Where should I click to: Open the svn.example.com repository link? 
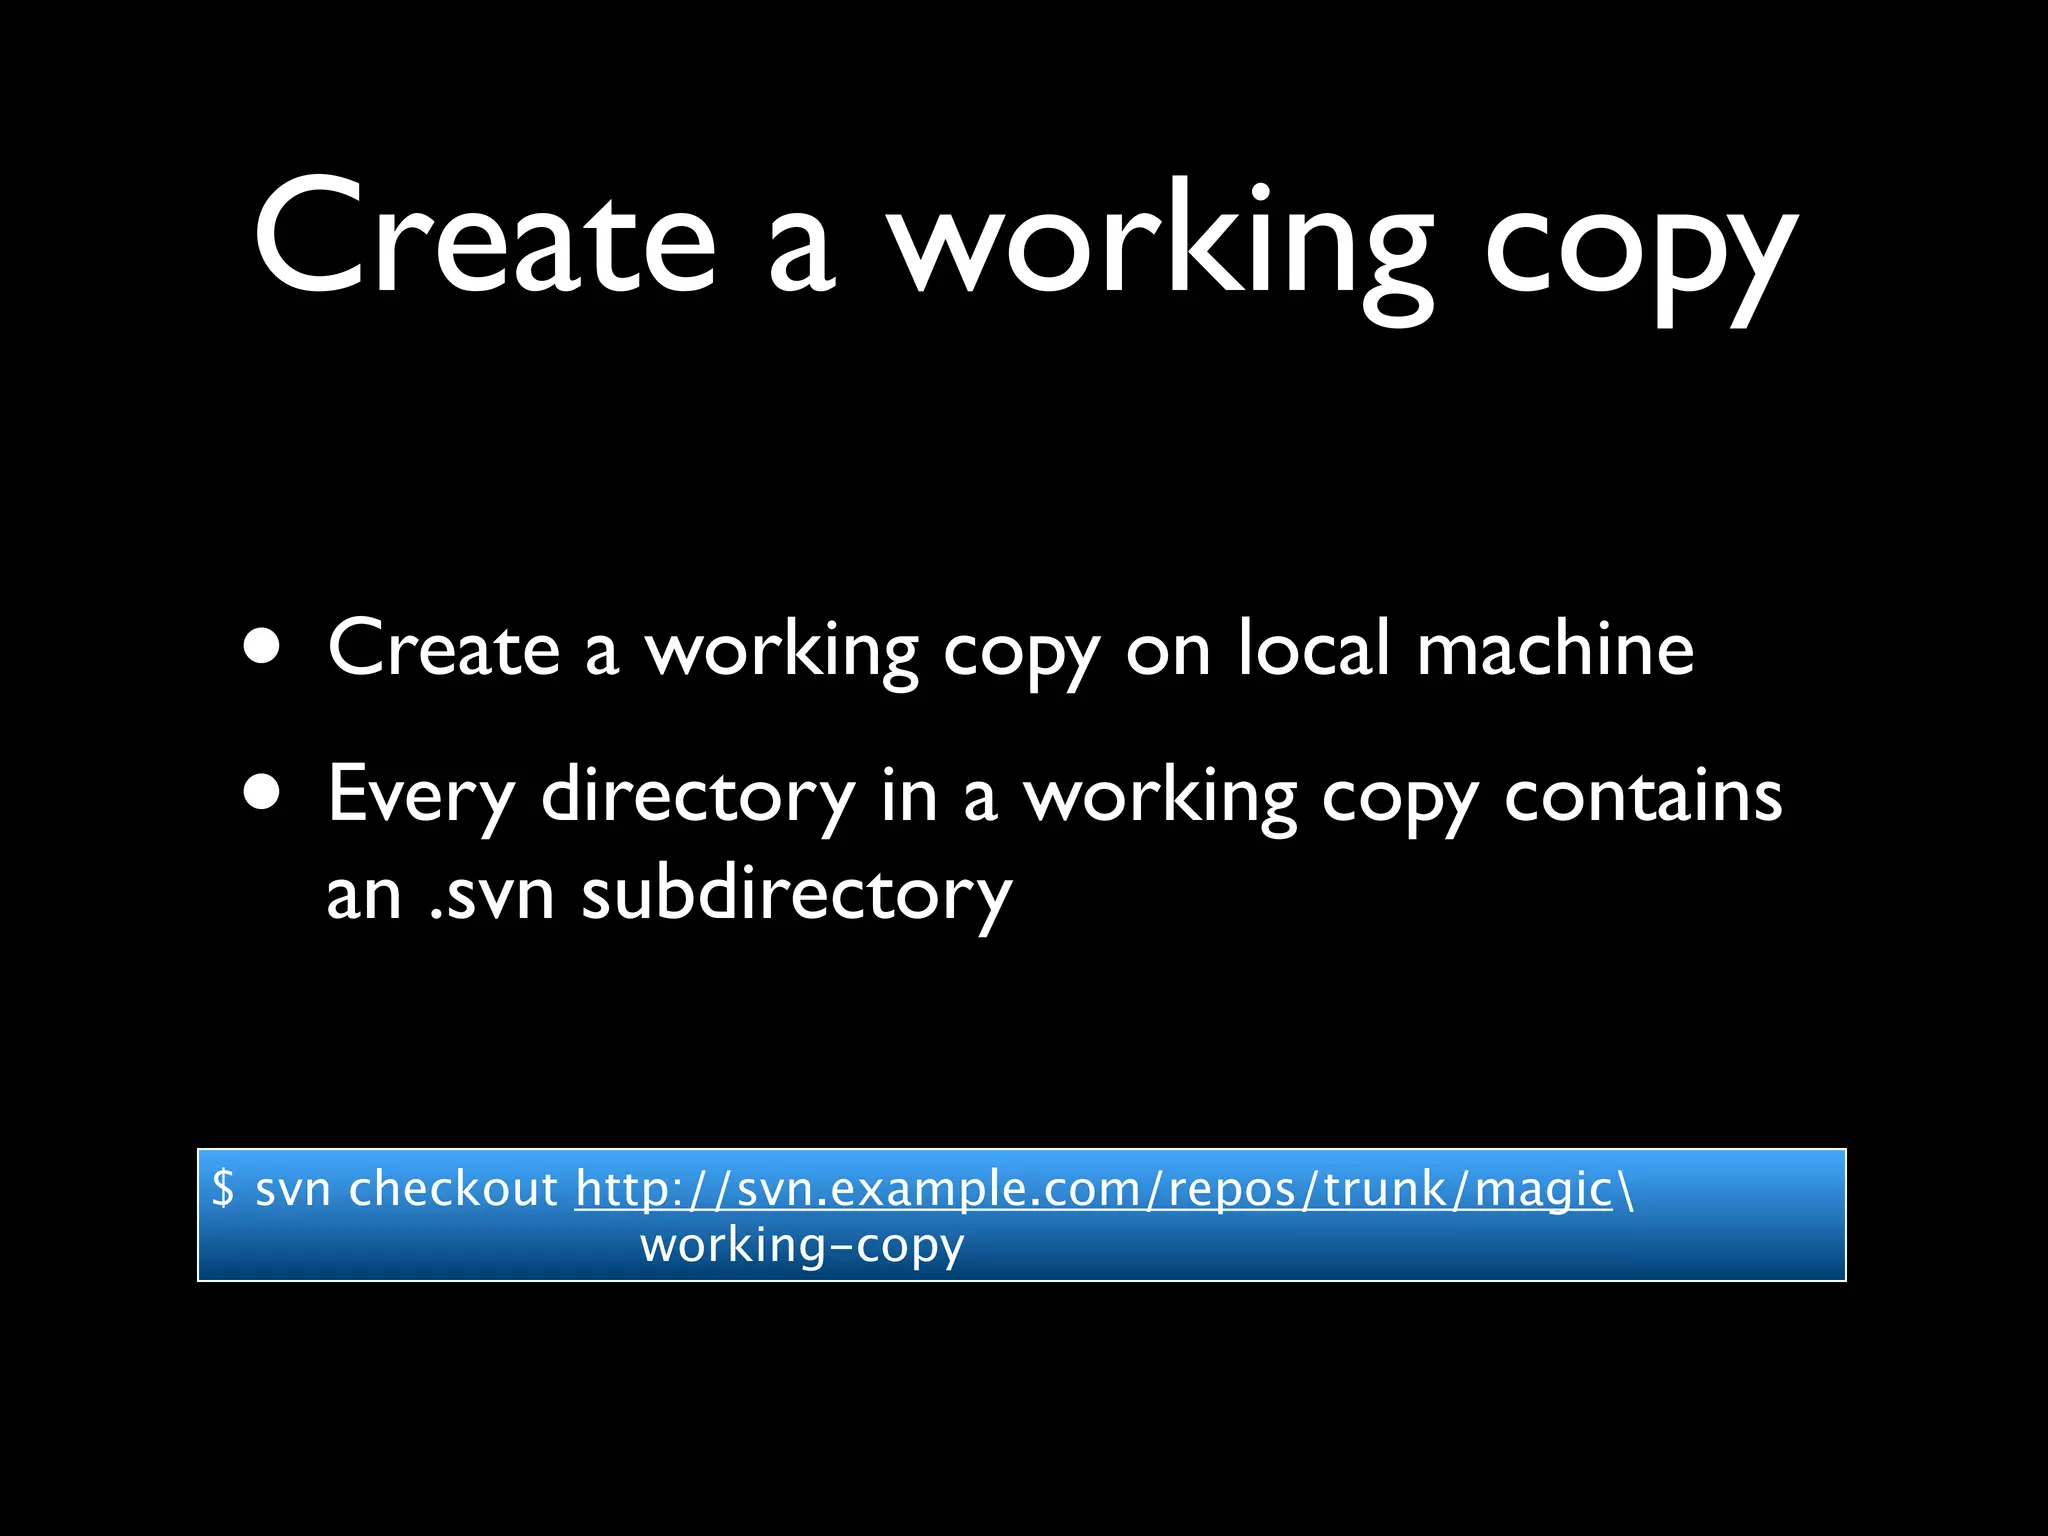[x=1093, y=1189]
